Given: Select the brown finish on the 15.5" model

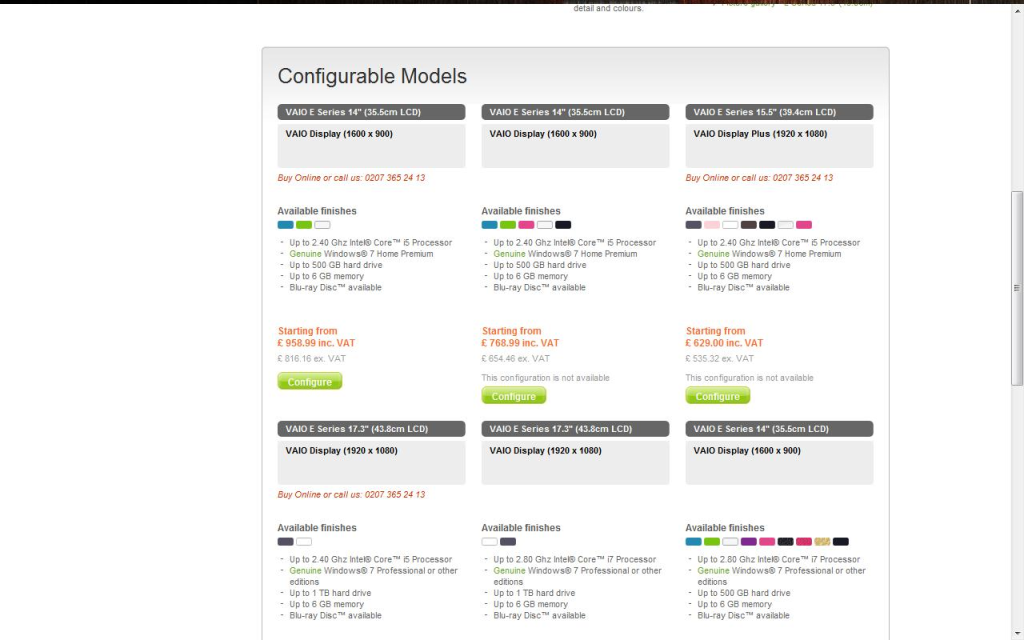Looking at the screenshot, I should [x=748, y=225].
